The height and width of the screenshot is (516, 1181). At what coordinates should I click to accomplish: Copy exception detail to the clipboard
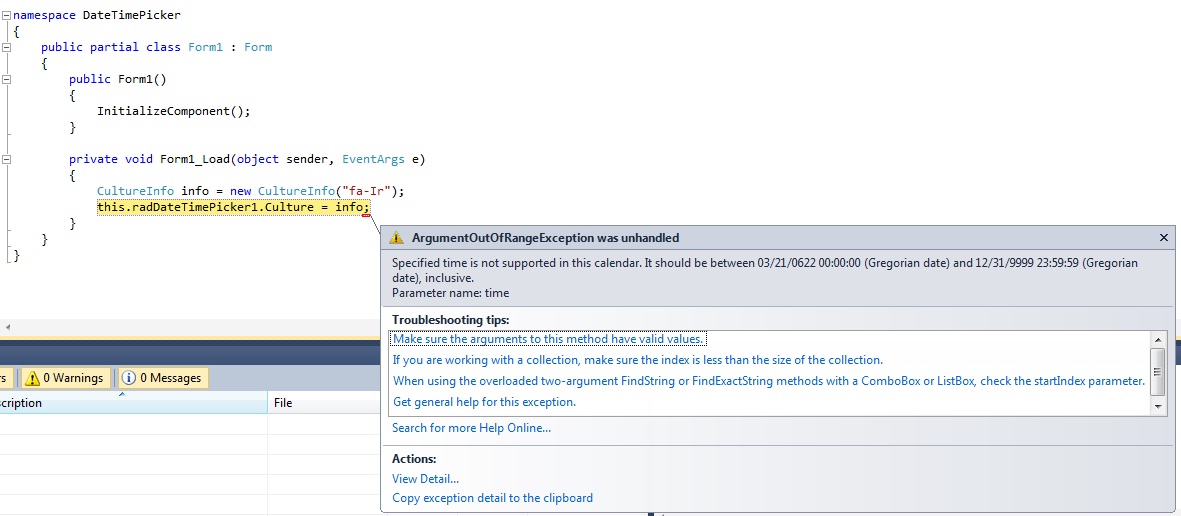493,498
